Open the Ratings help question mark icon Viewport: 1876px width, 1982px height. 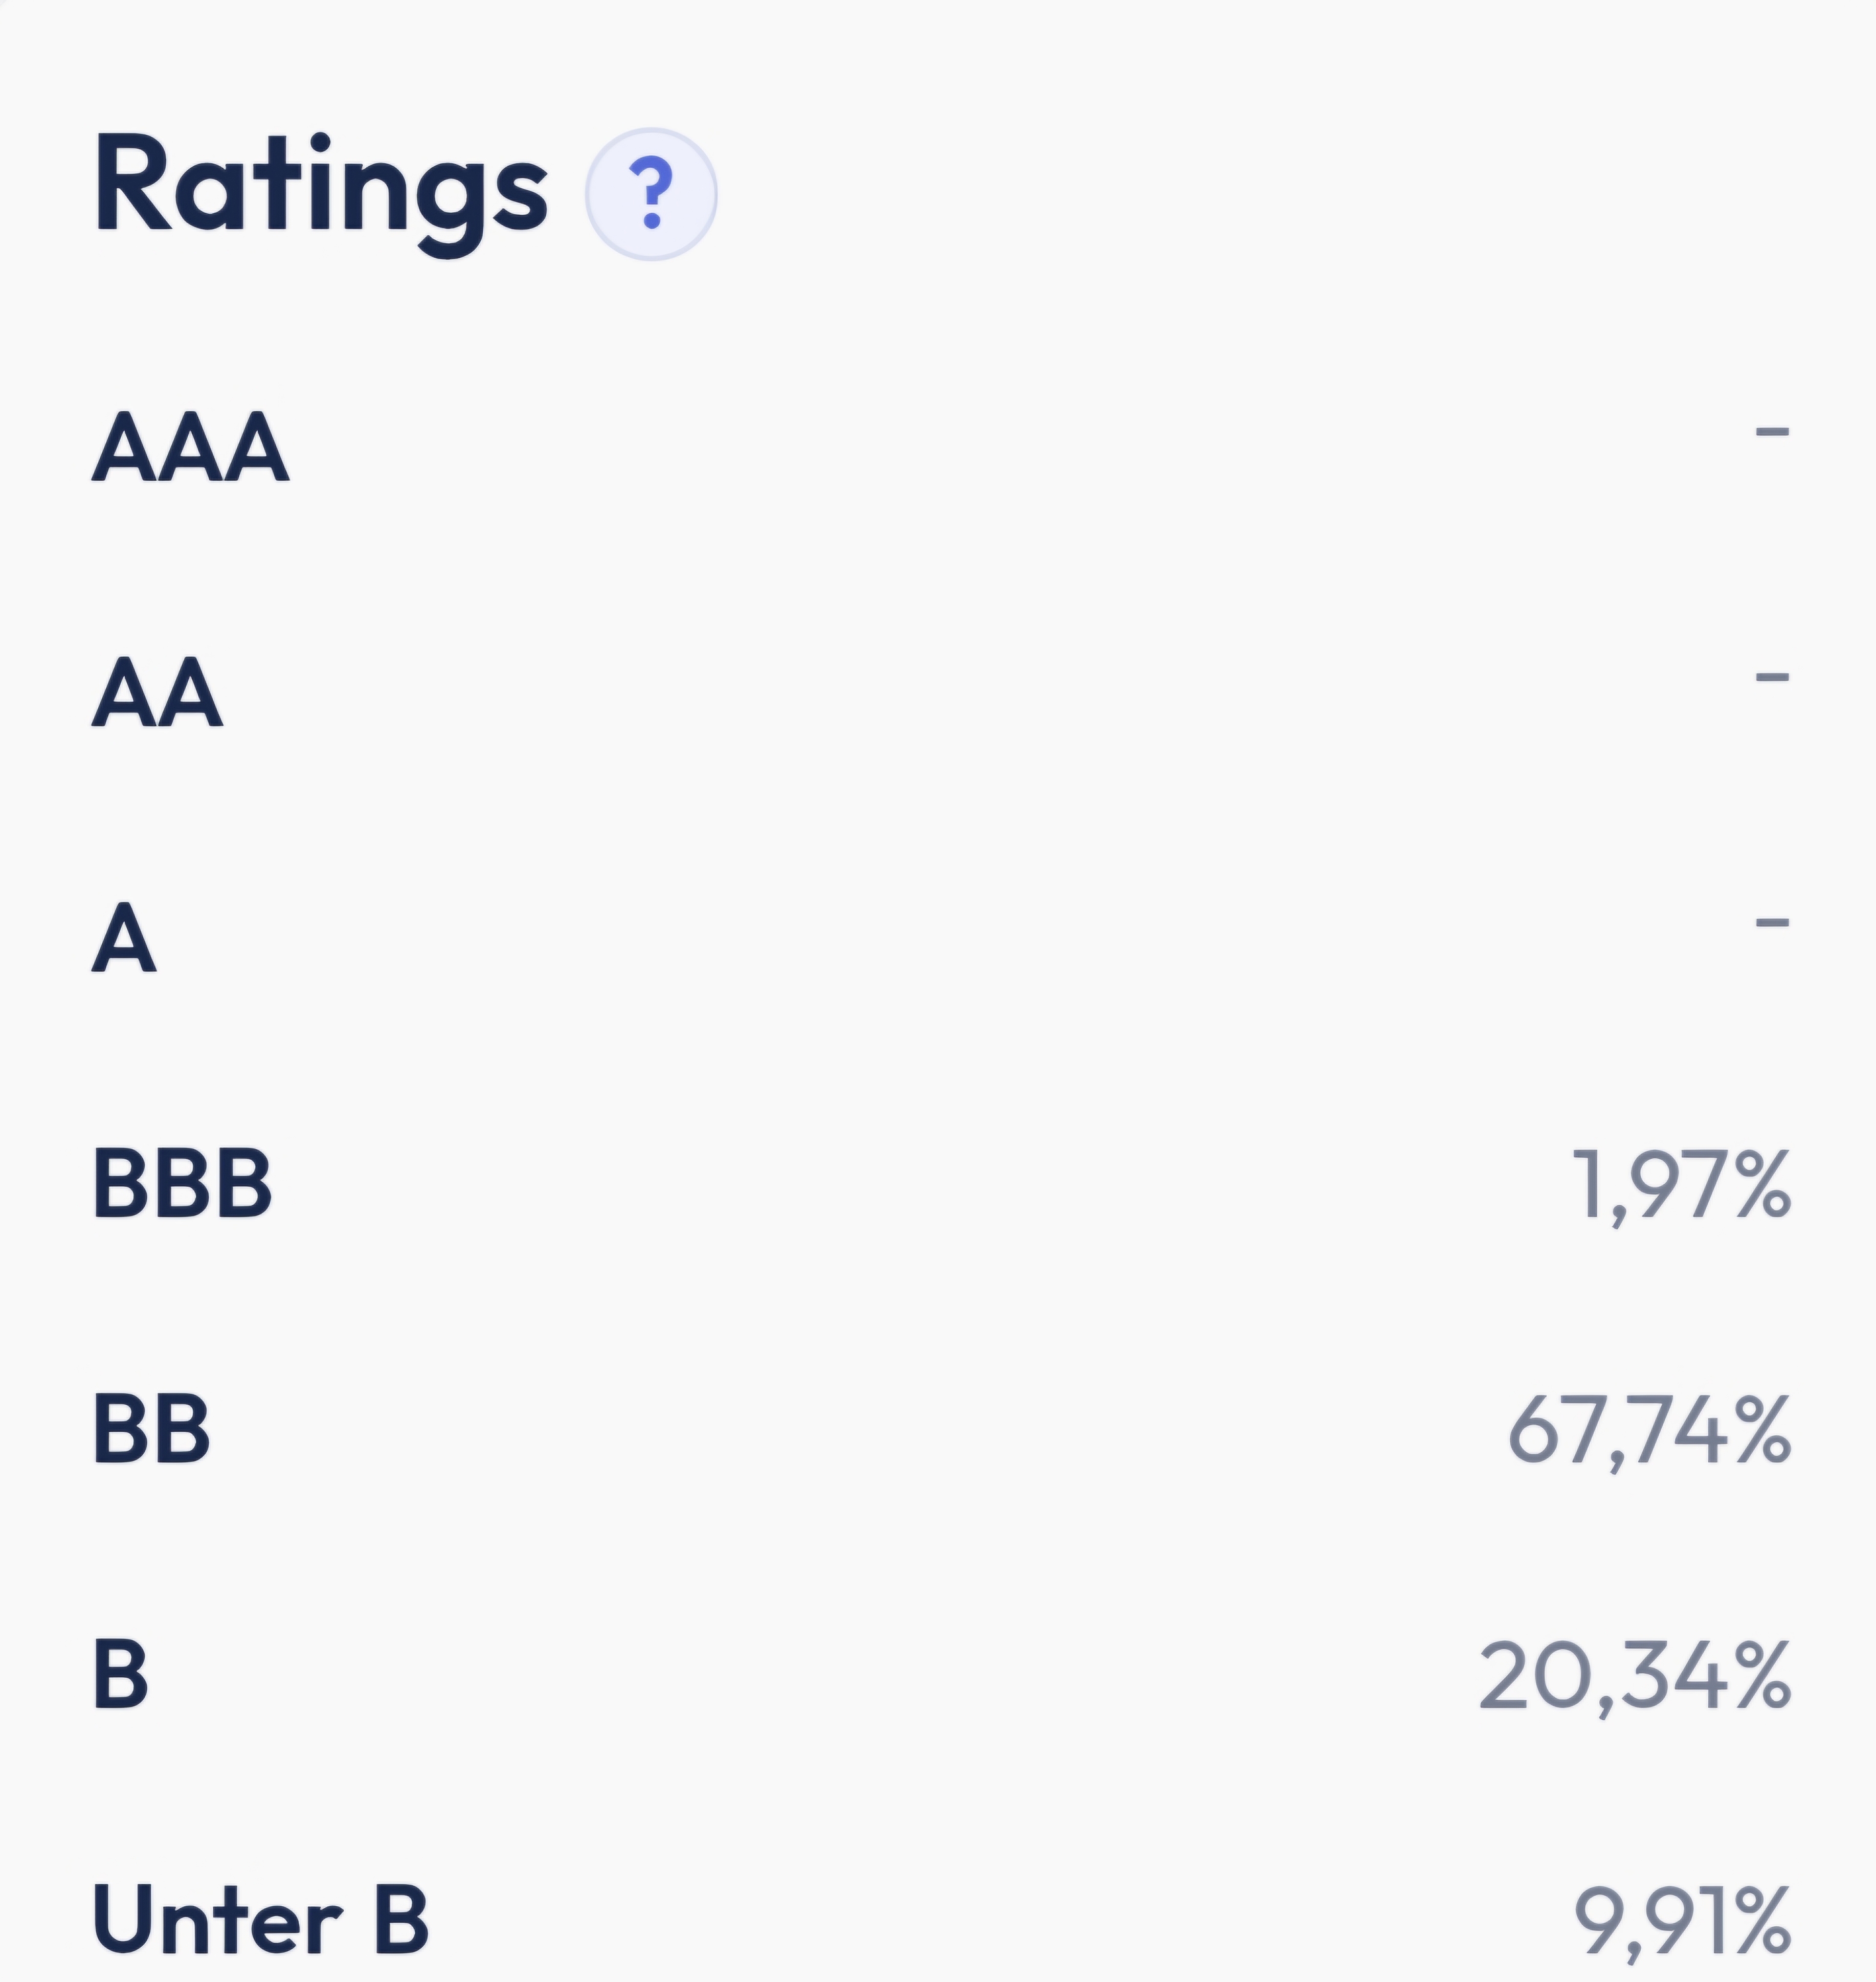651,194
